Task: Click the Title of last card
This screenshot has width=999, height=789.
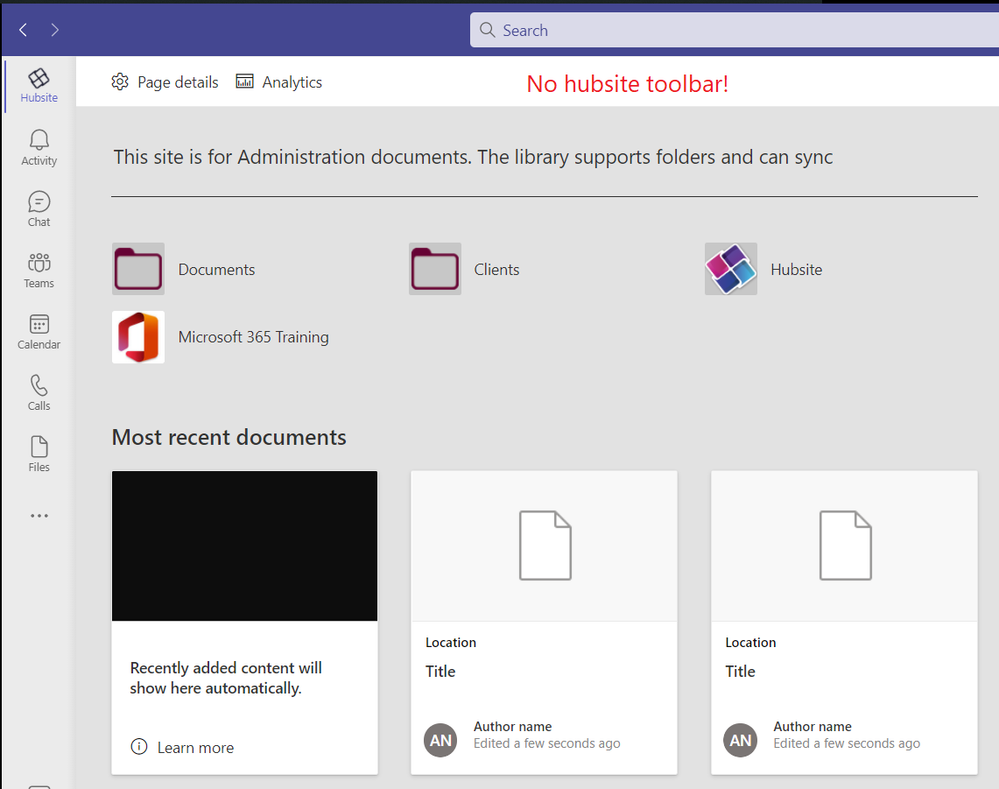Action: 740,672
